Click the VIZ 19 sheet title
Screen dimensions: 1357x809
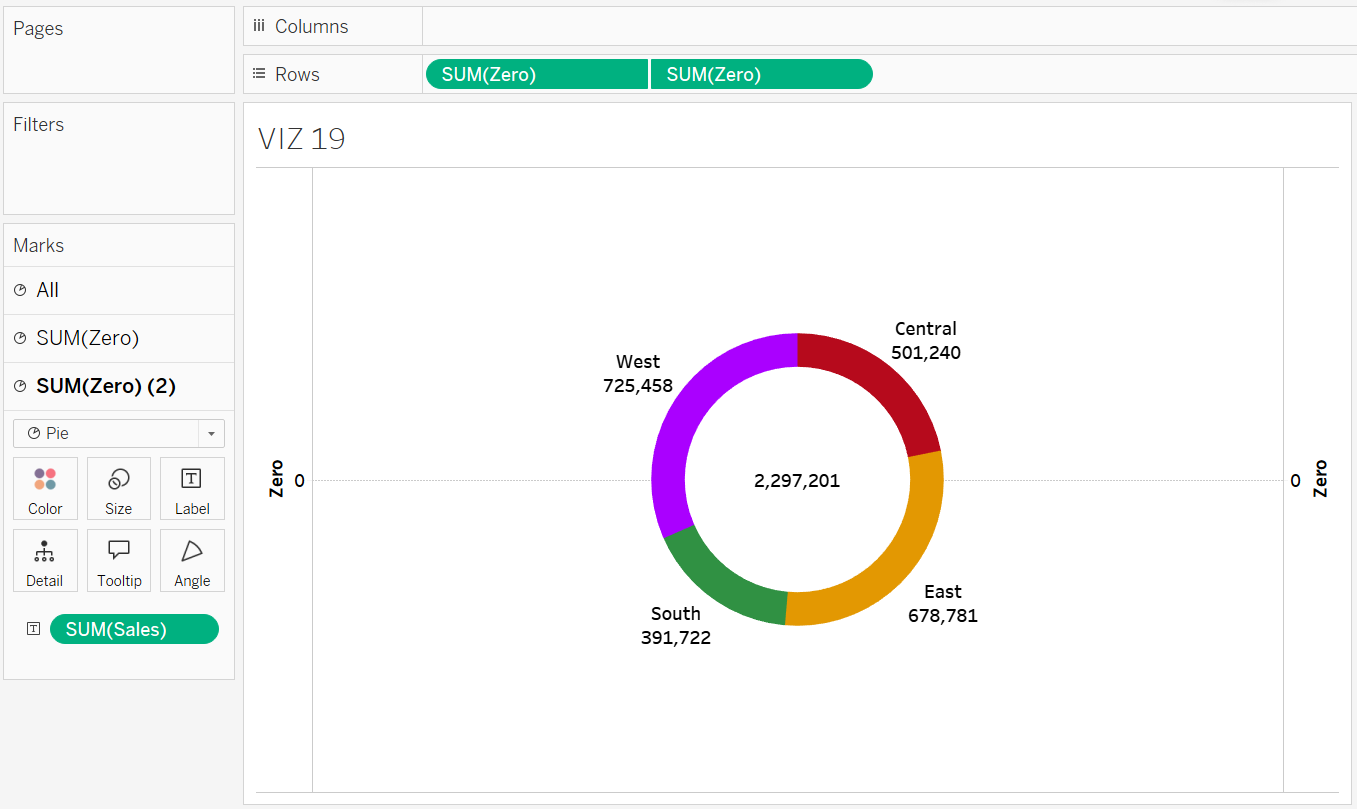302,139
